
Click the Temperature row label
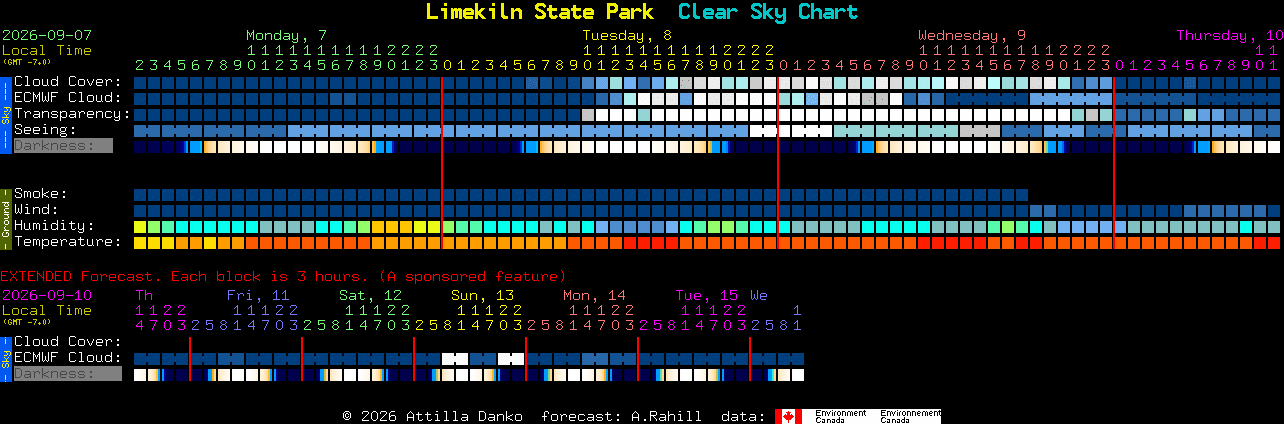coord(68,242)
